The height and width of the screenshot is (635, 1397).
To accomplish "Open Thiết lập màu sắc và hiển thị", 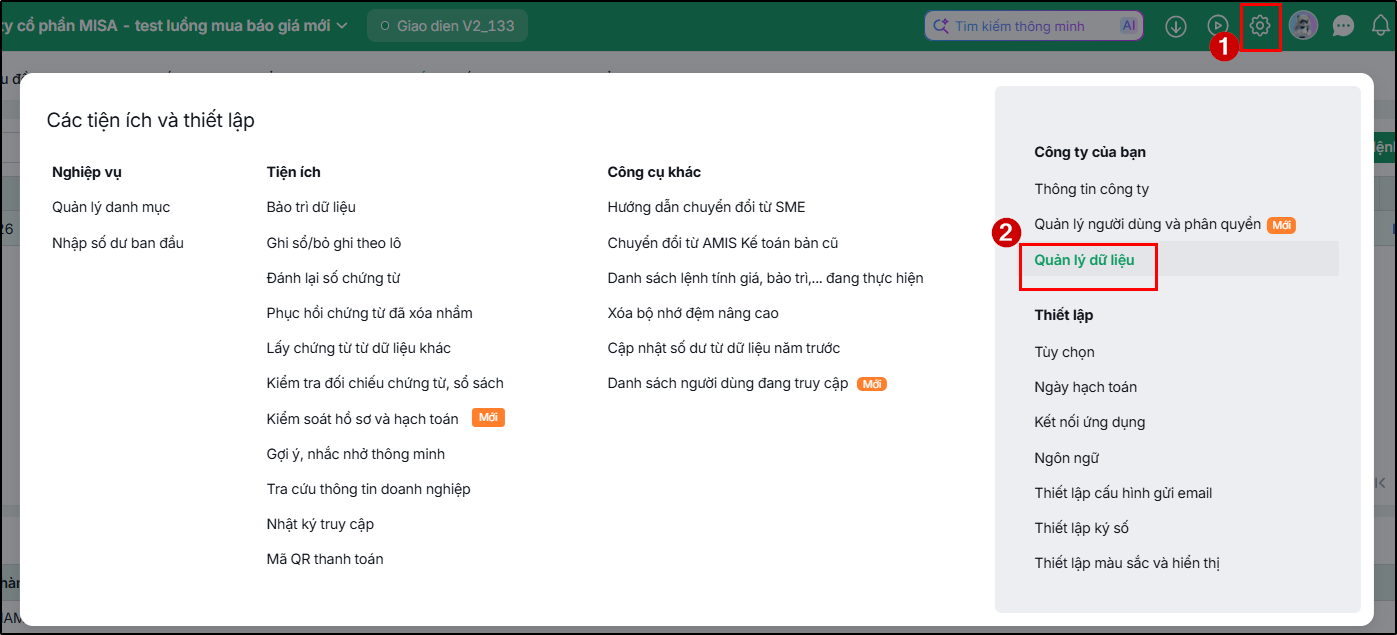I will tap(1127, 563).
